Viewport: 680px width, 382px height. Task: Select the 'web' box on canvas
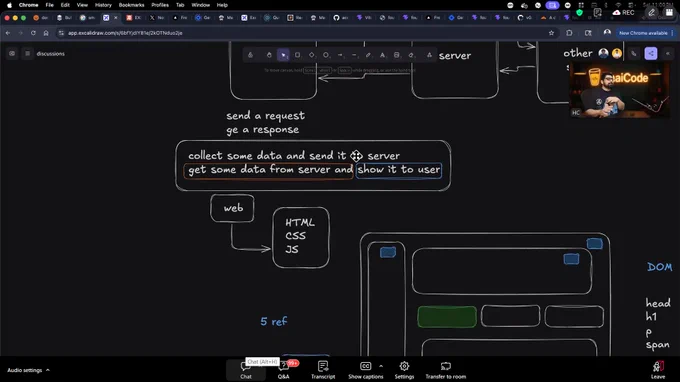click(232, 208)
